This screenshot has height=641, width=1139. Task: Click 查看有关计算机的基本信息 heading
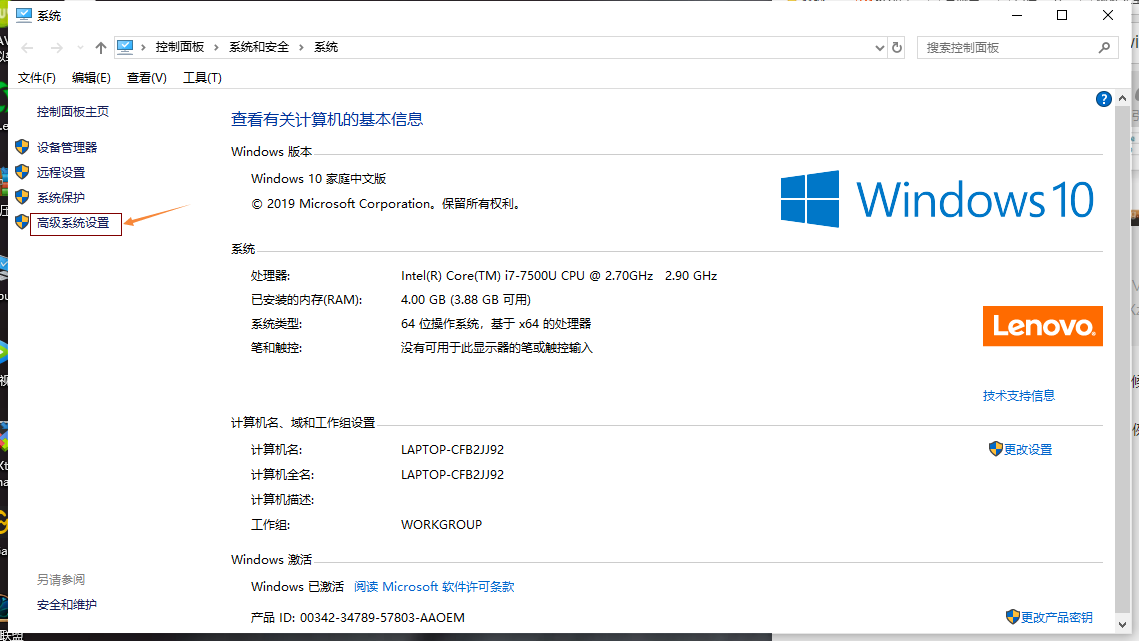(327, 120)
